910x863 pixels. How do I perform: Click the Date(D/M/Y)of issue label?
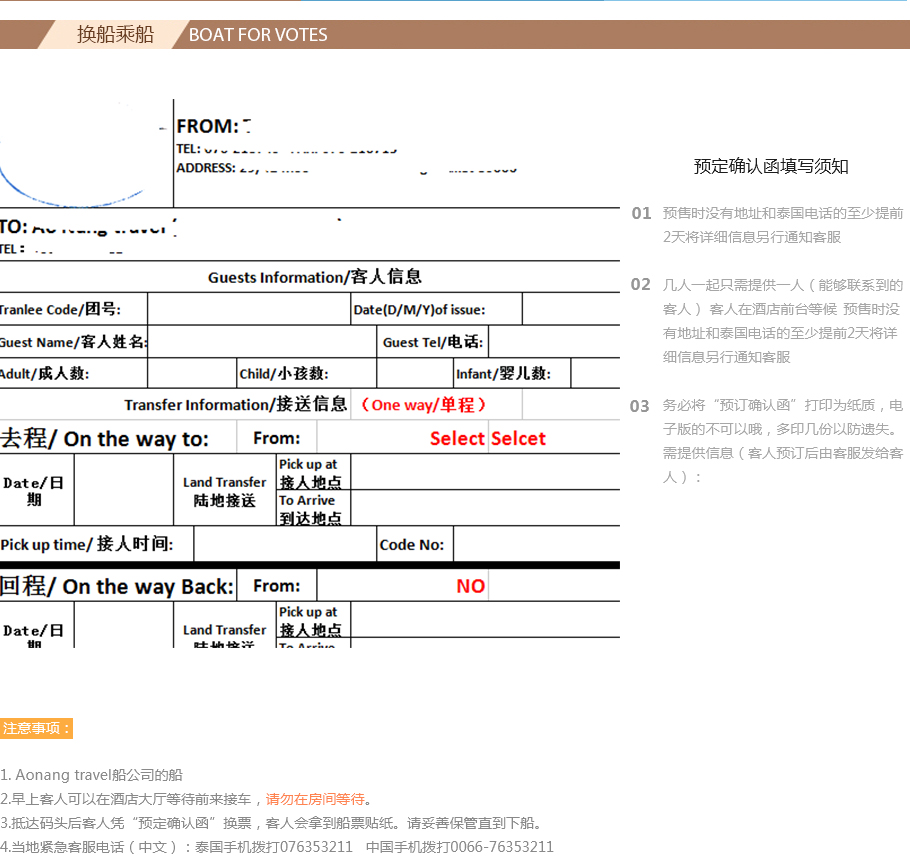[419, 309]
